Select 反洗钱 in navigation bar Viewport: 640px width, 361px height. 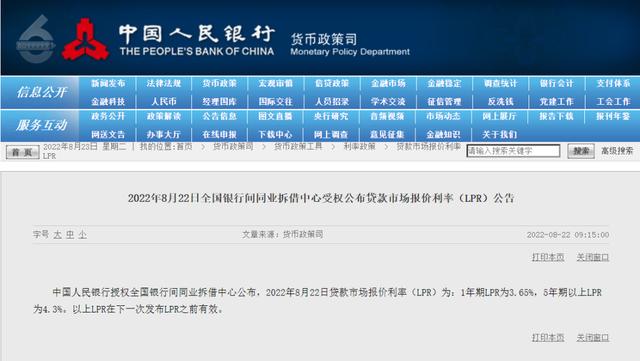click(x=500, y=101)
